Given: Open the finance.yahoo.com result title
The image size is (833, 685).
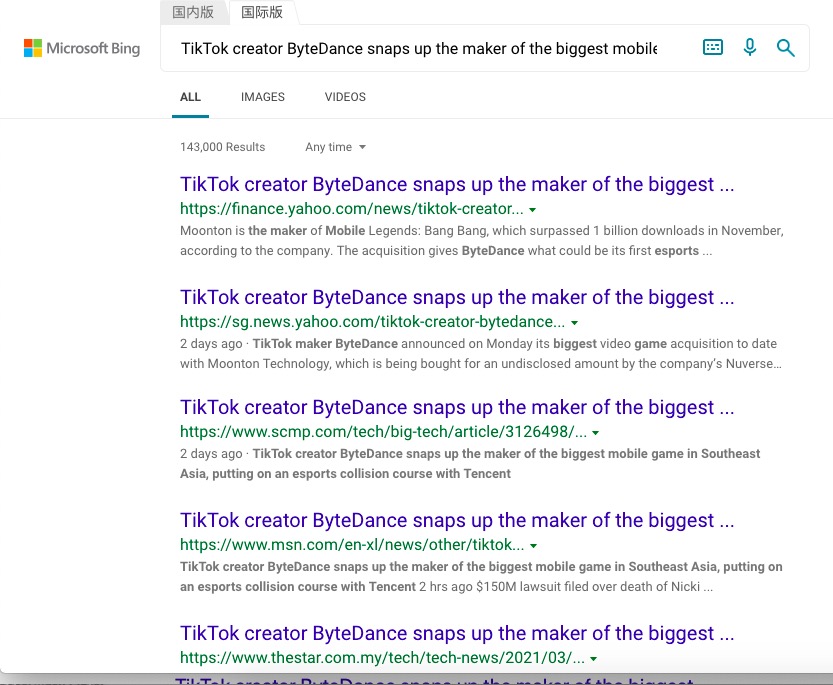Looking at the screenshot, I should [x=457, y=184].
